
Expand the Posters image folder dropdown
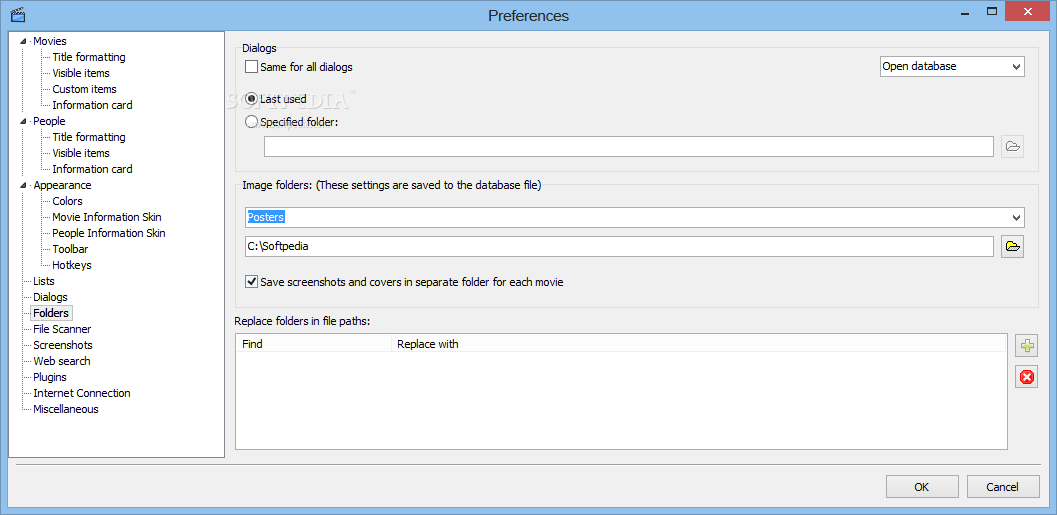[x=1016, y=218]
